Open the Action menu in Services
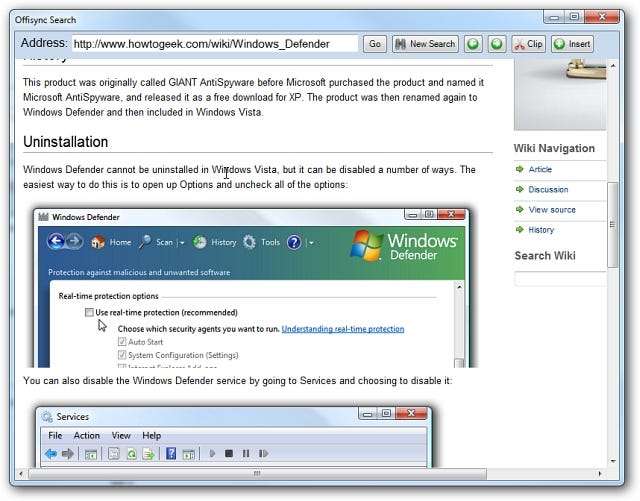 [87, 436]
